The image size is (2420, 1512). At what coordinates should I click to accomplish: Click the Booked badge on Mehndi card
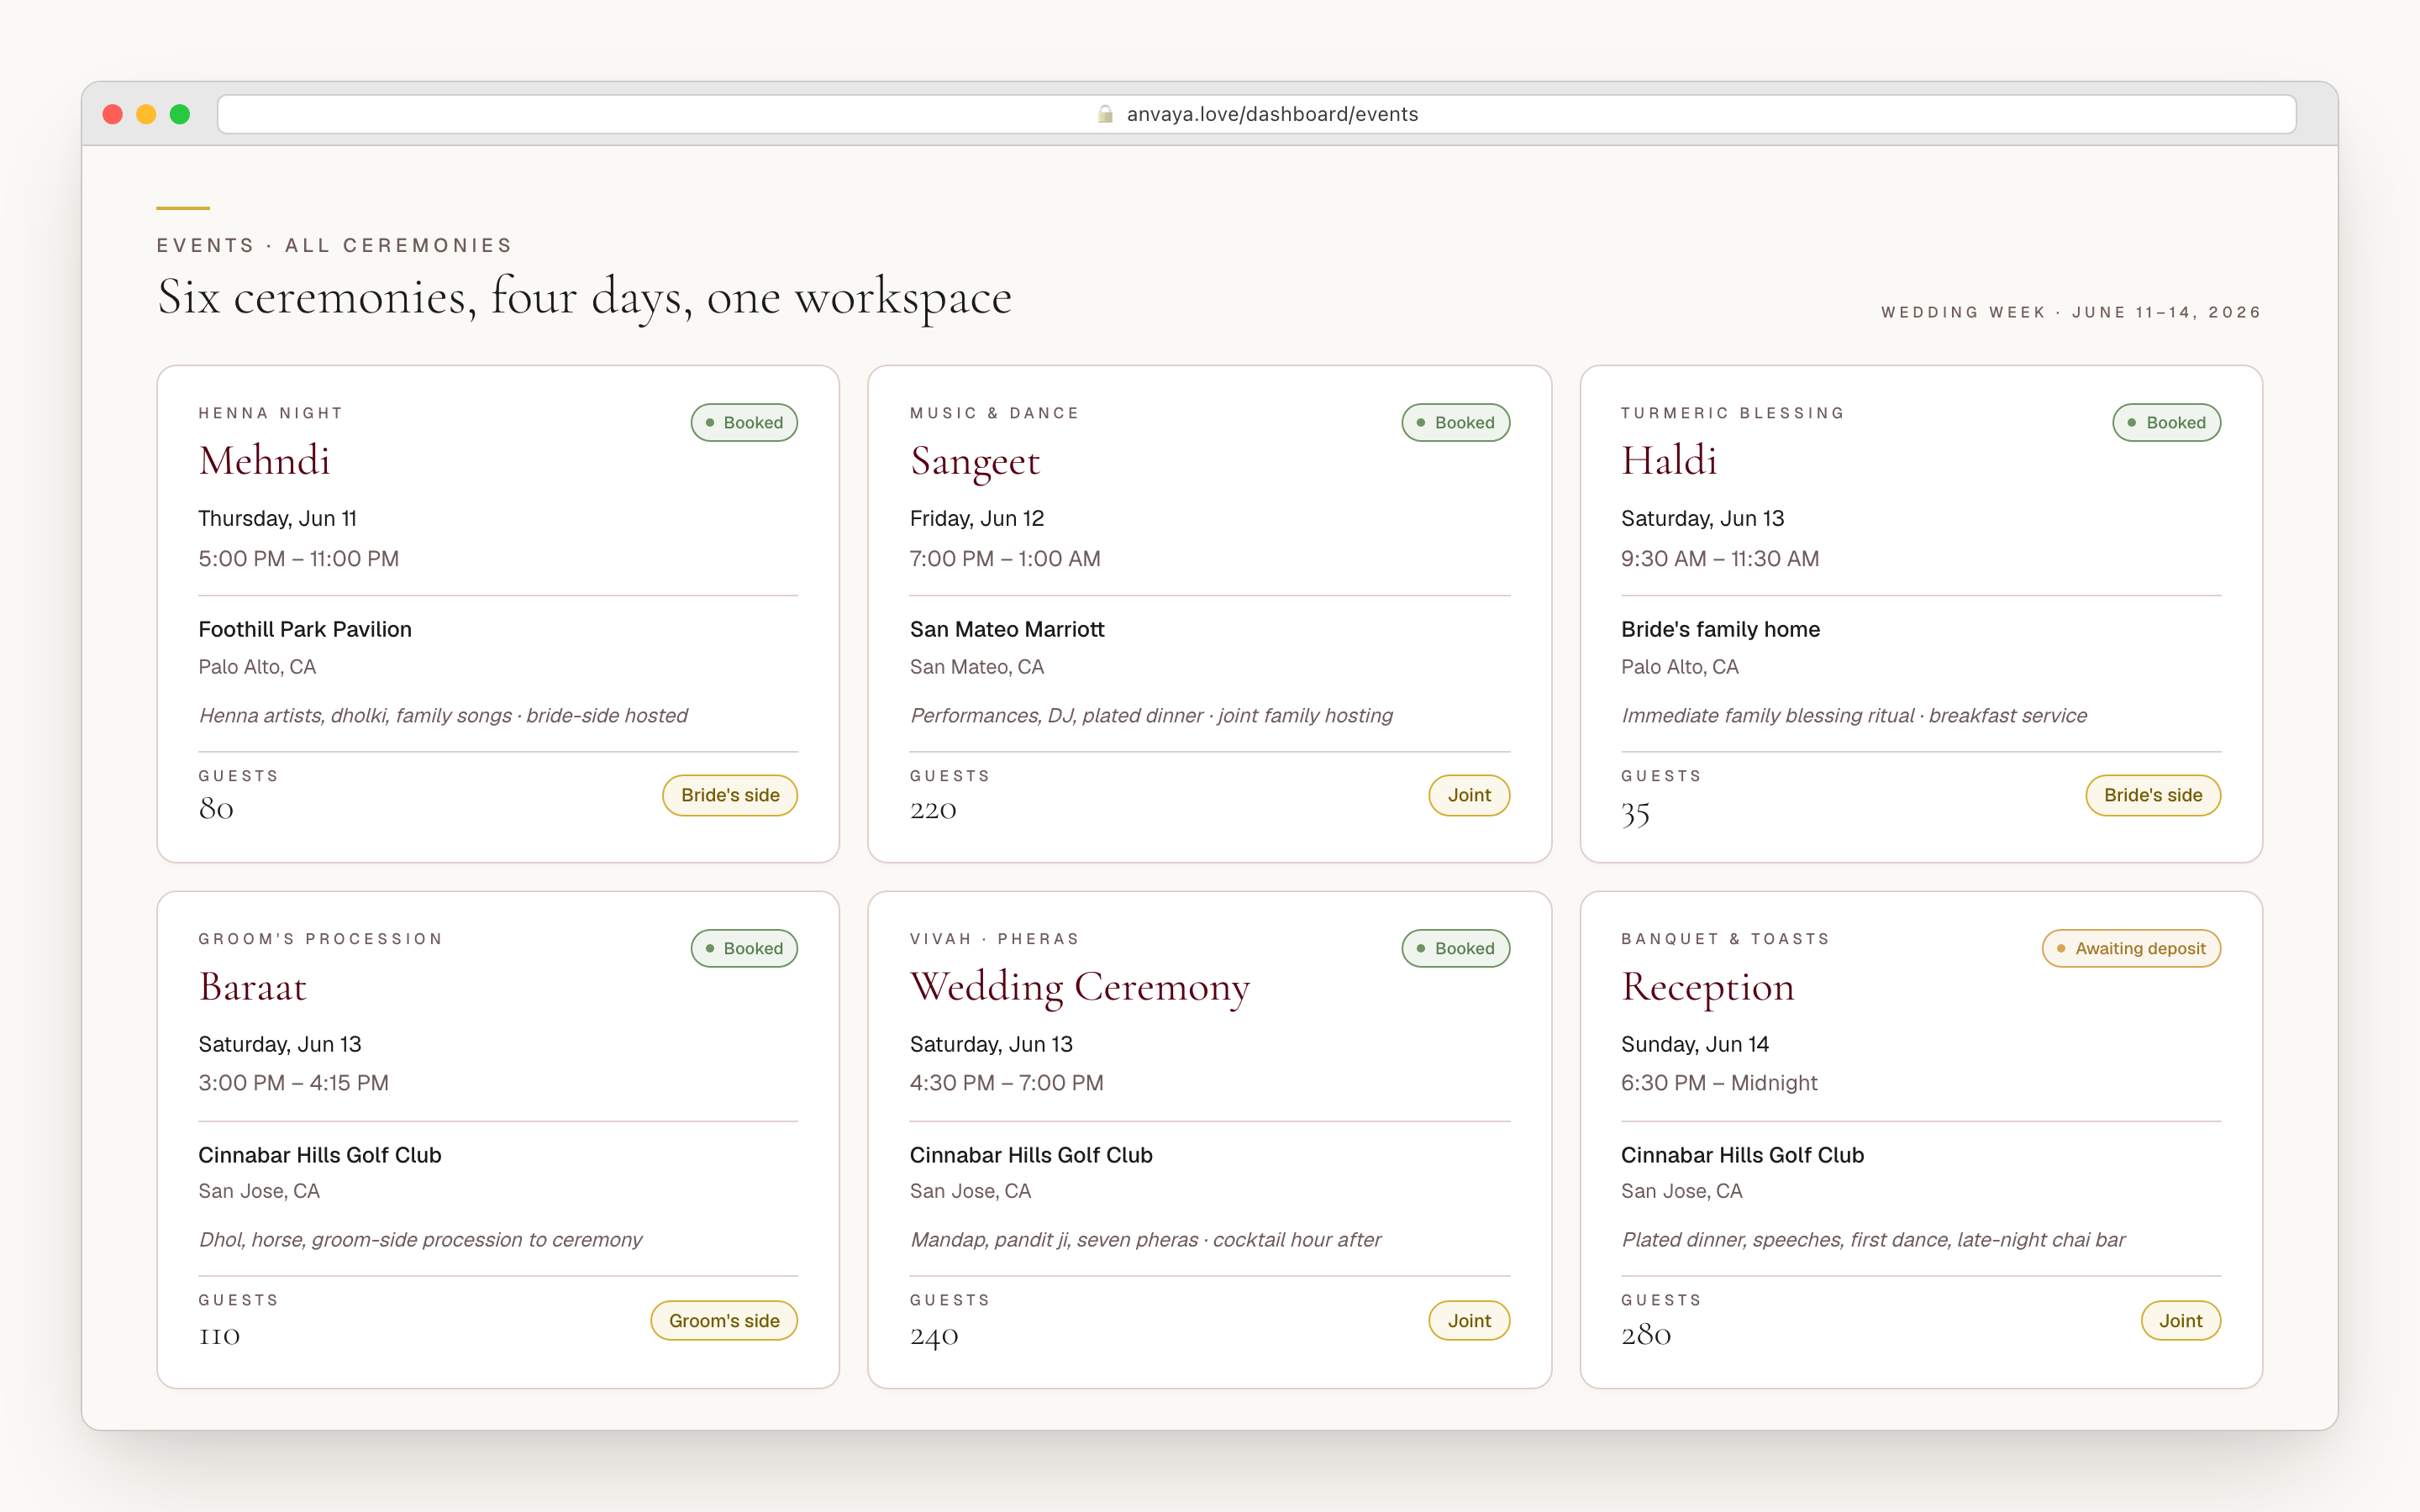point(744,422)
